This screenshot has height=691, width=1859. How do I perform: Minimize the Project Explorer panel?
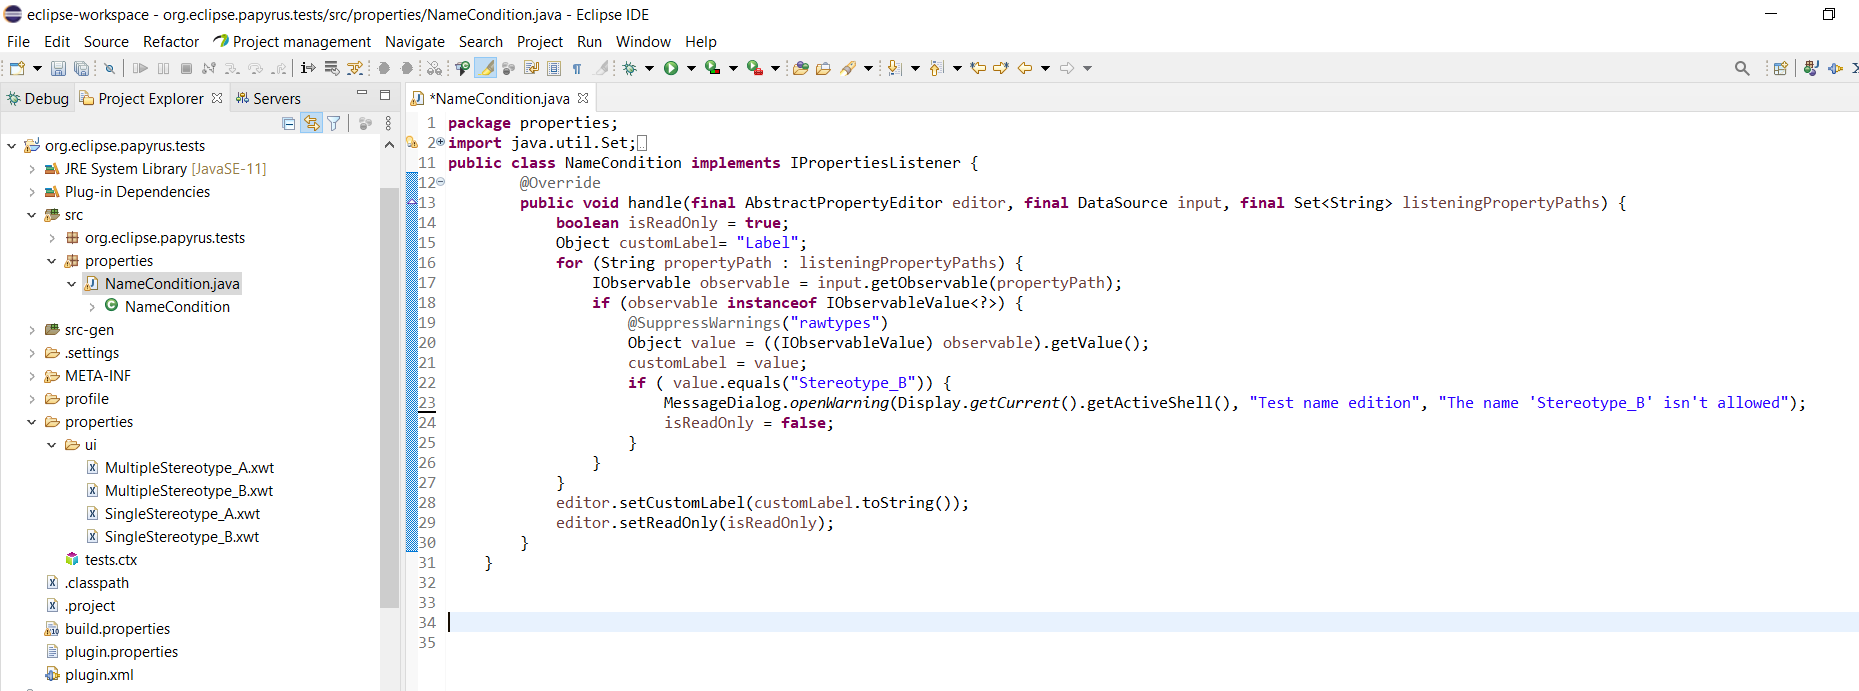(x=362, y=94)
